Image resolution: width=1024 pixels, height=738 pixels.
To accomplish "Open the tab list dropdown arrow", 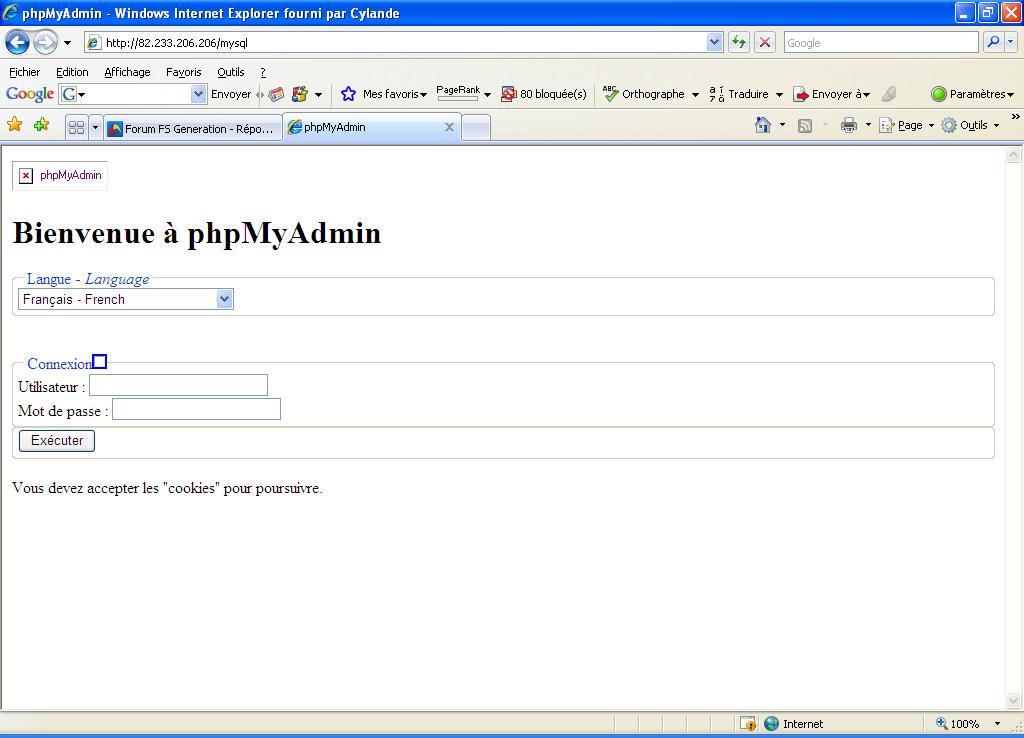I will coord(95,127).
